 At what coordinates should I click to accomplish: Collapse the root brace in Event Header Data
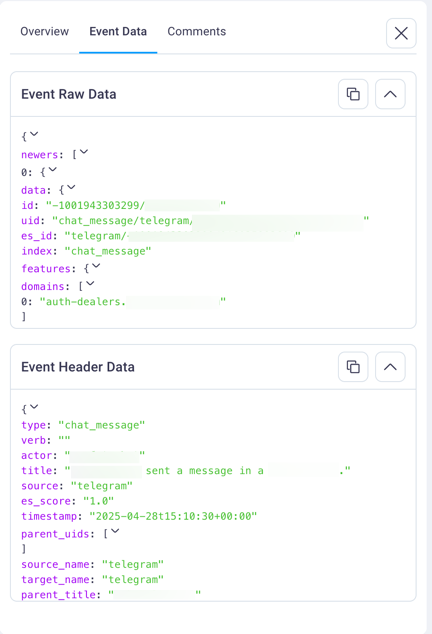[34, 407]
